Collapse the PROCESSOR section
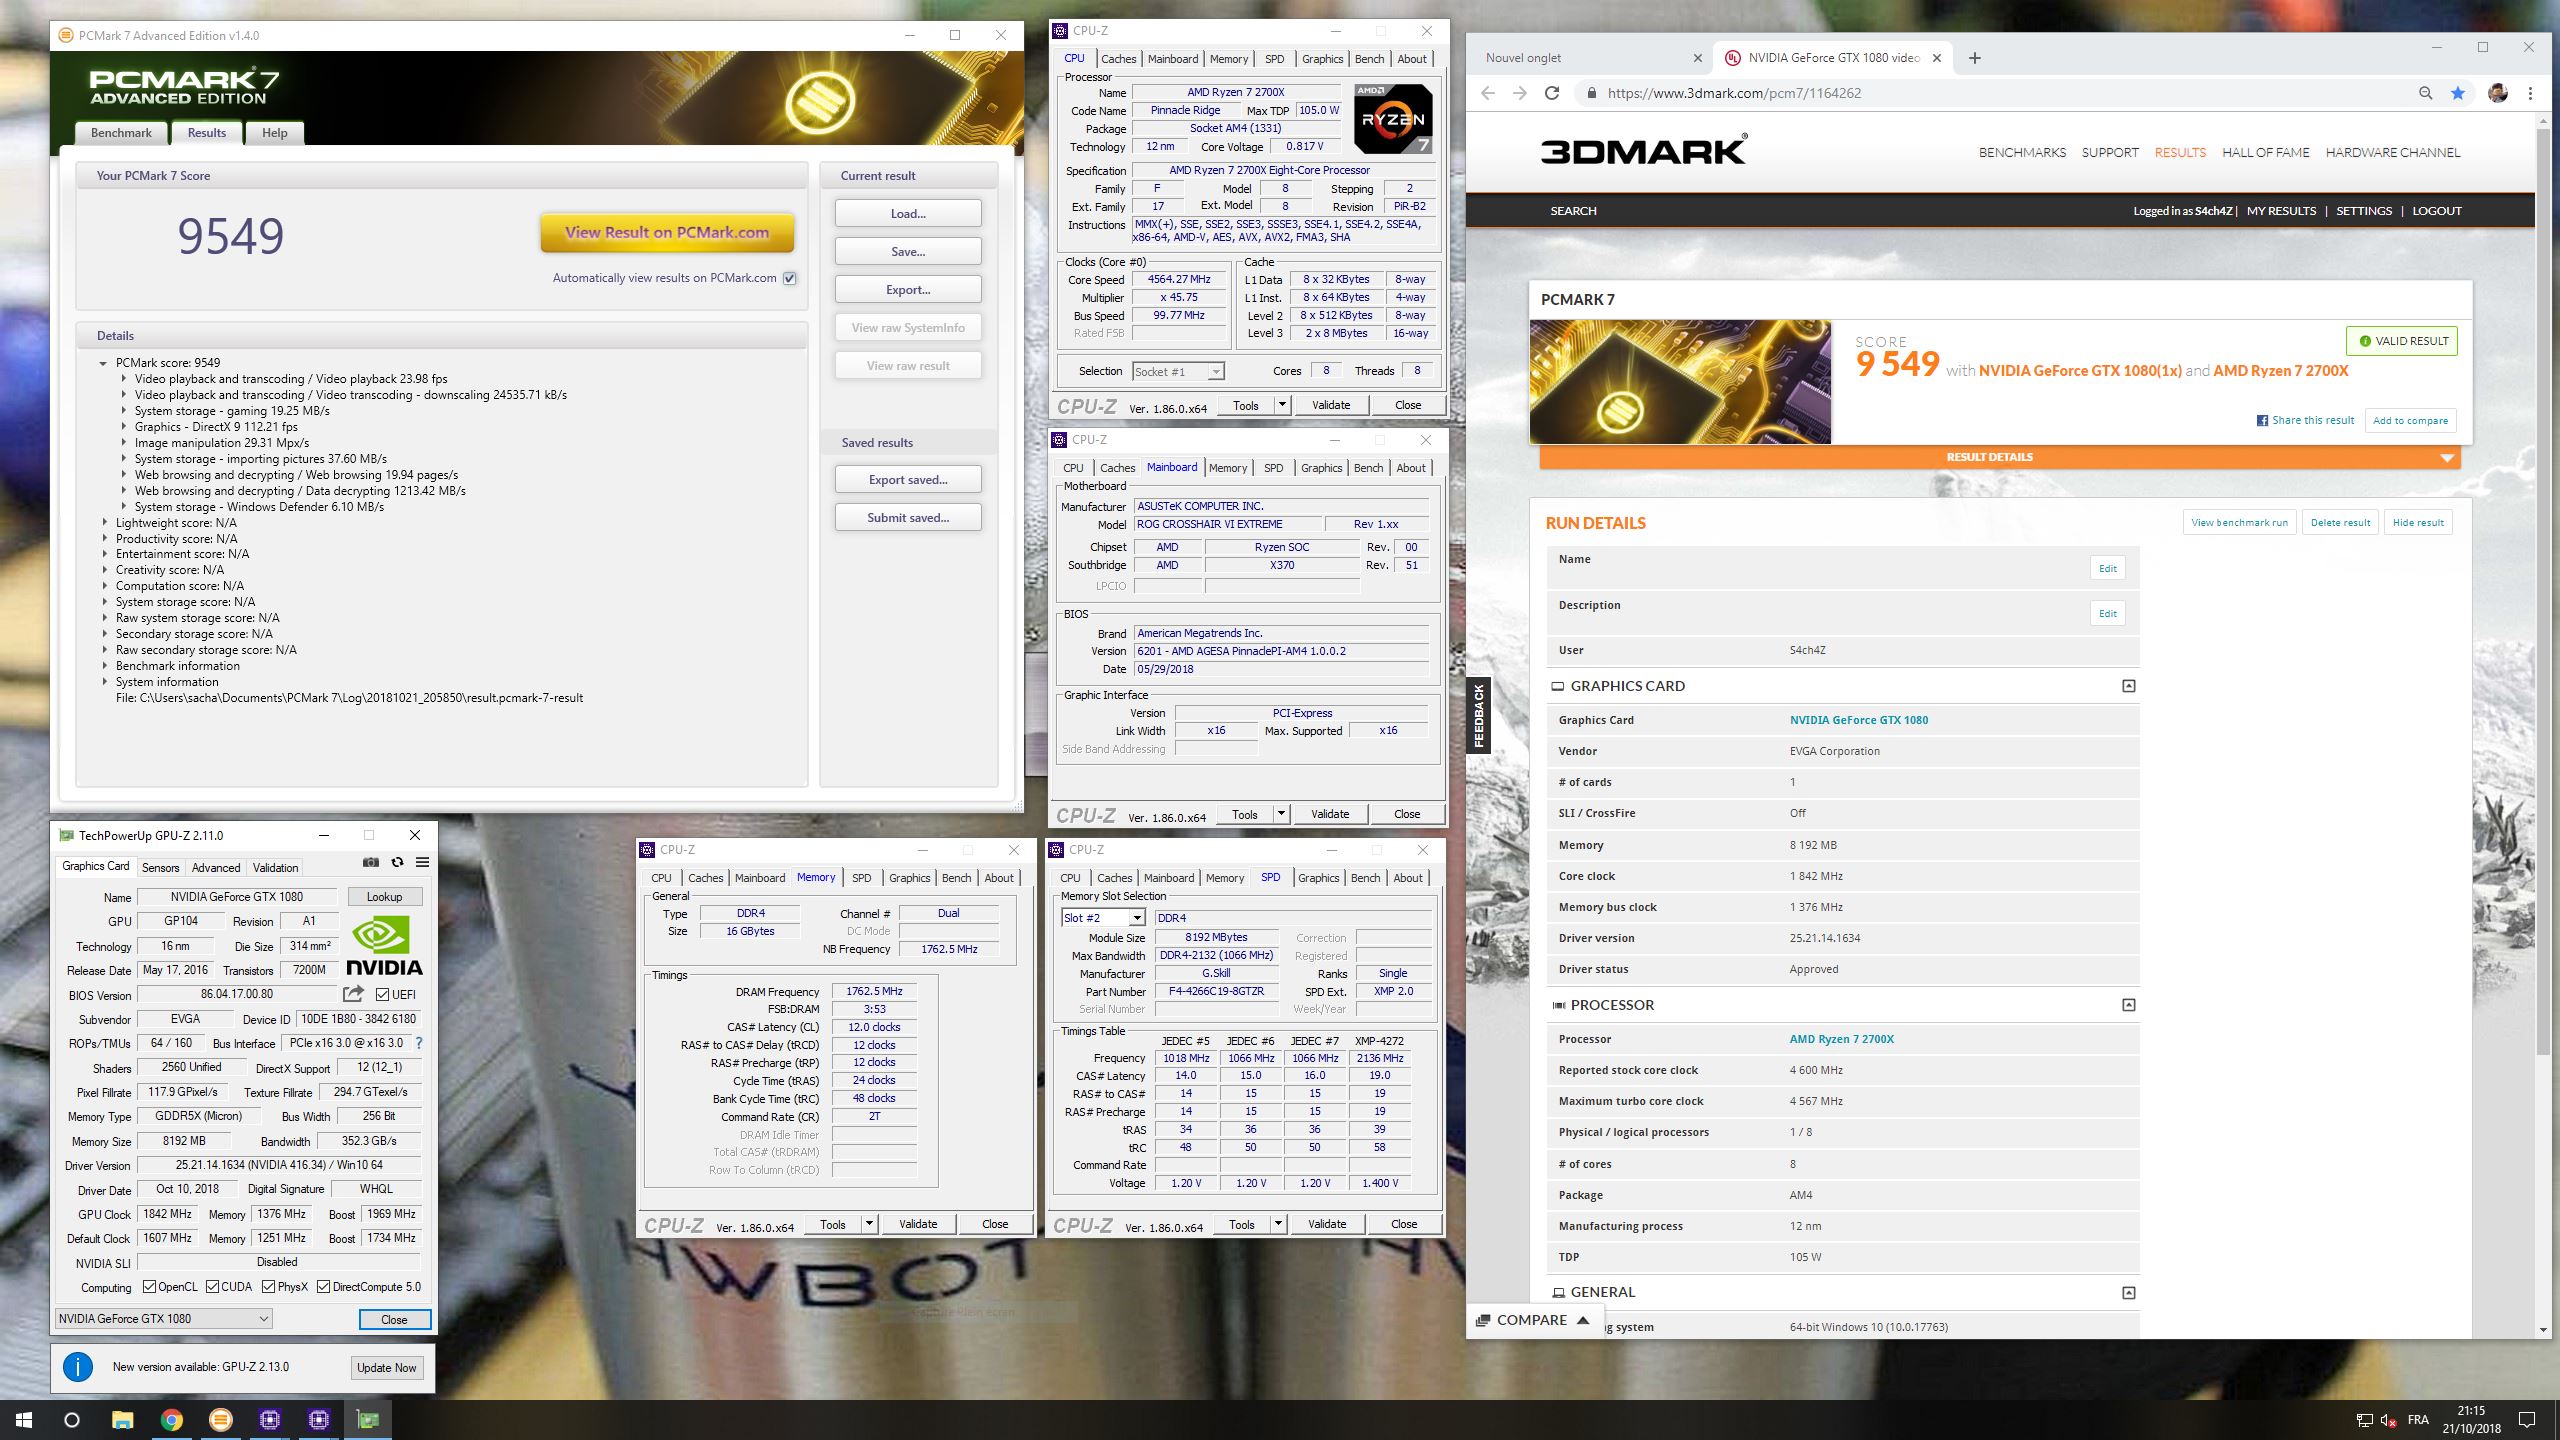This screenshot has height=1440, width=2560. [x=2128, y=1005]
